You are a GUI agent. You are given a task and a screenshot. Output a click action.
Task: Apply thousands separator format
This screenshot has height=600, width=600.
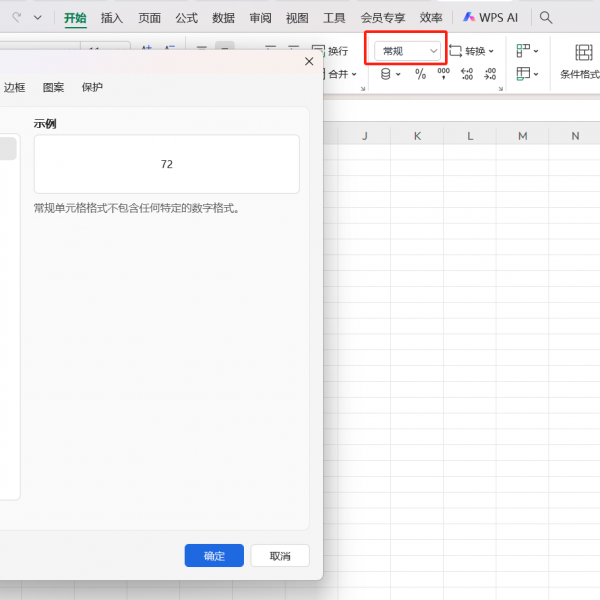point(443,74)
